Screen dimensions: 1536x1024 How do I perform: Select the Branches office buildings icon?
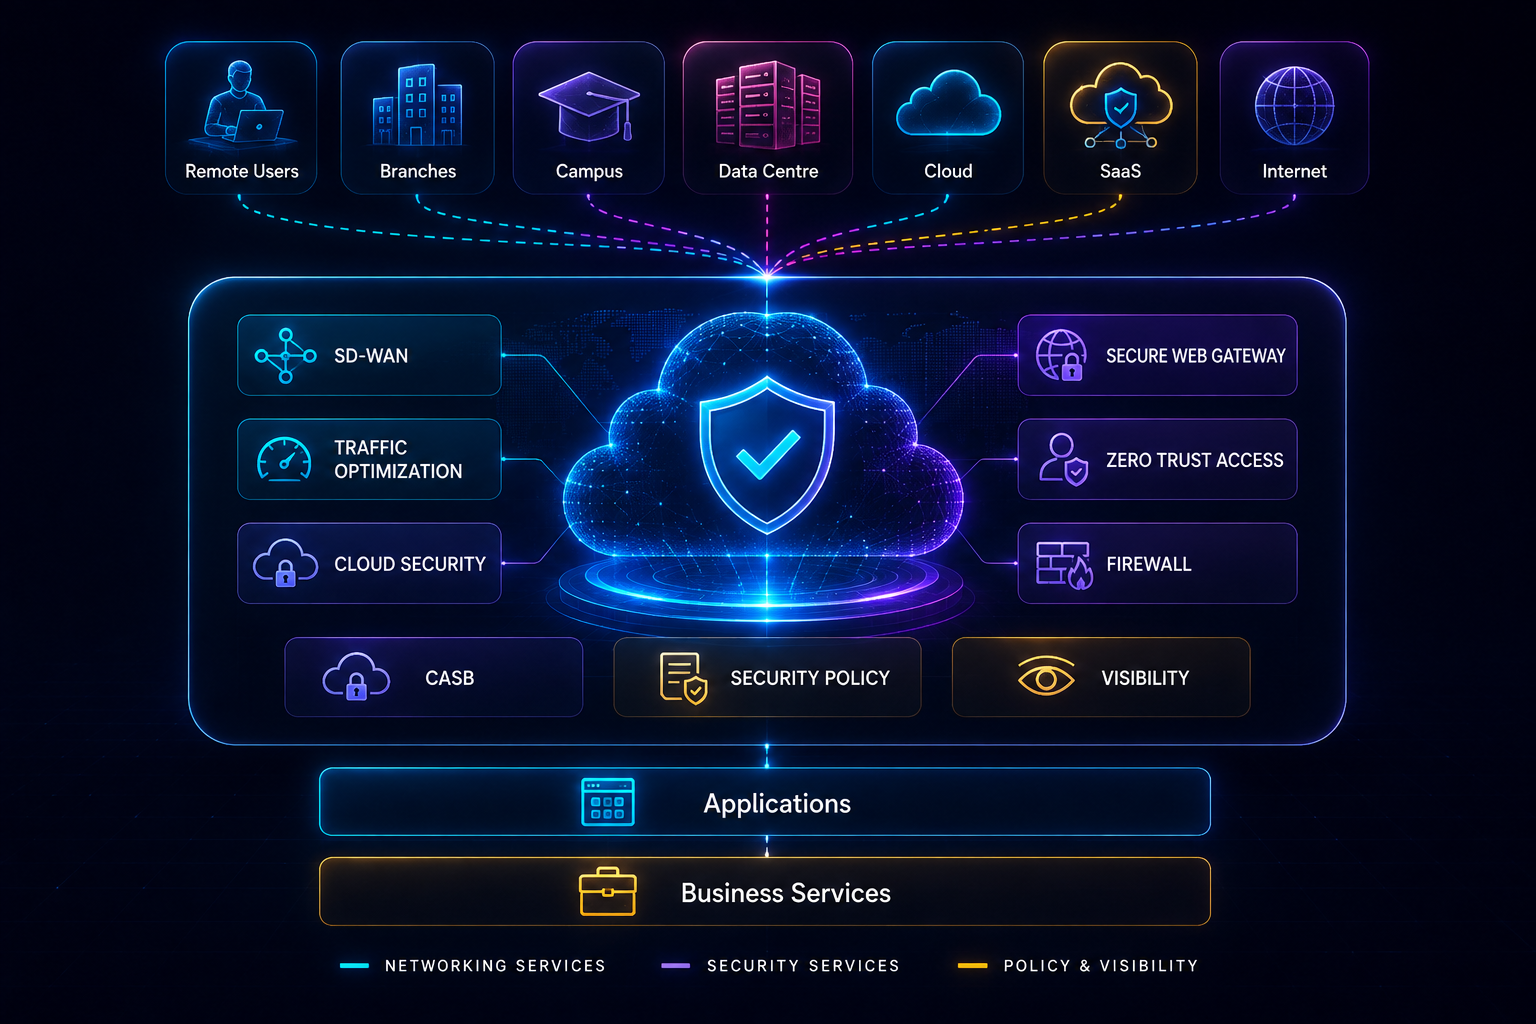(417, 105)
